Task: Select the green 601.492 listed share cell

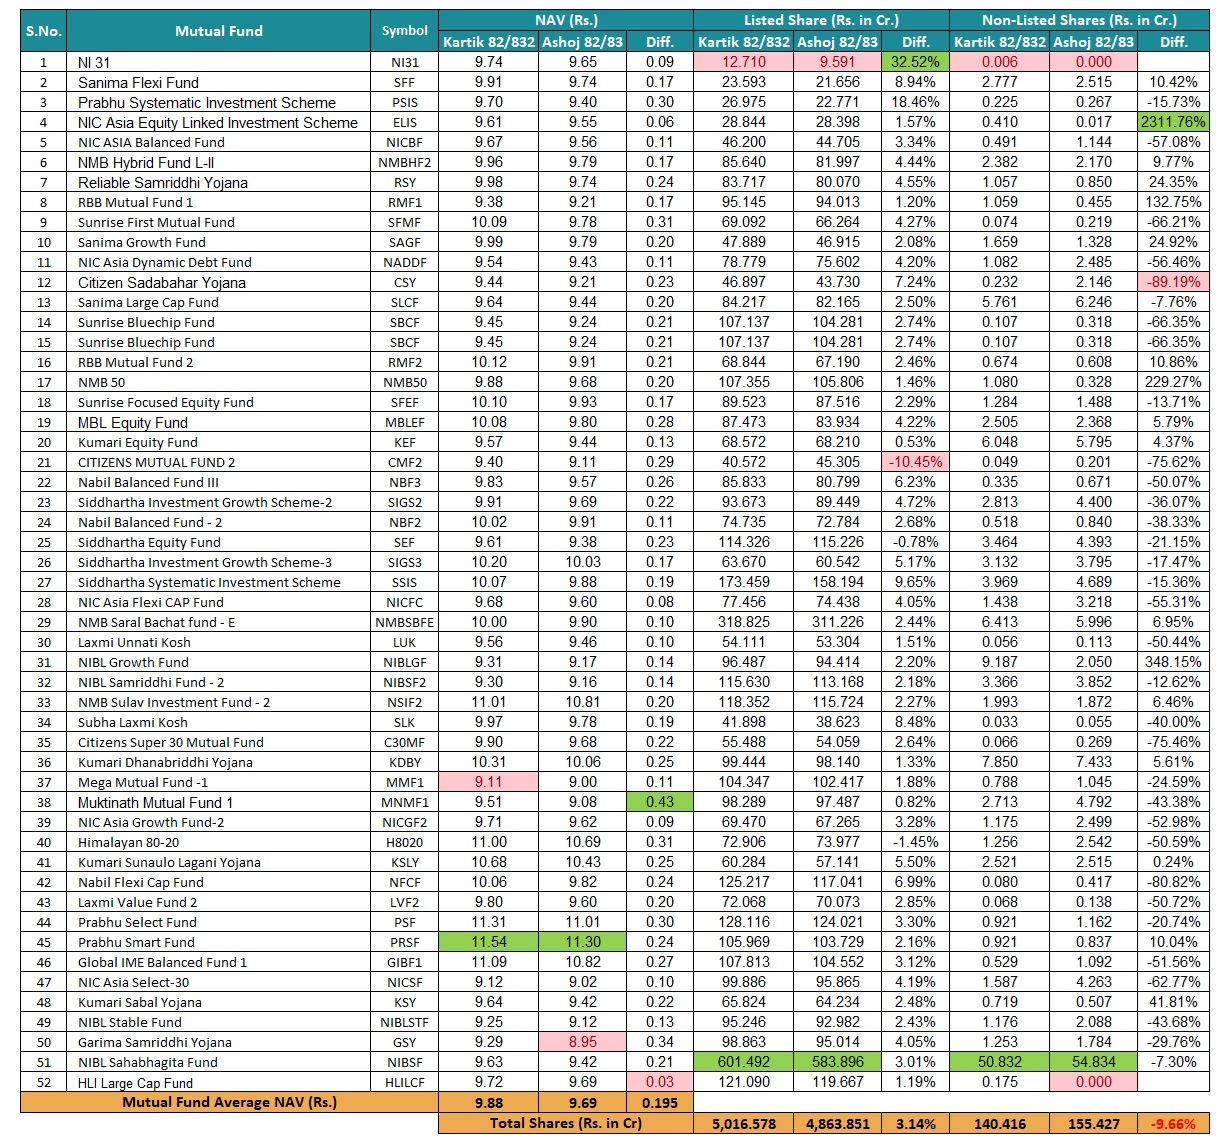Action: click(743, 1062)
